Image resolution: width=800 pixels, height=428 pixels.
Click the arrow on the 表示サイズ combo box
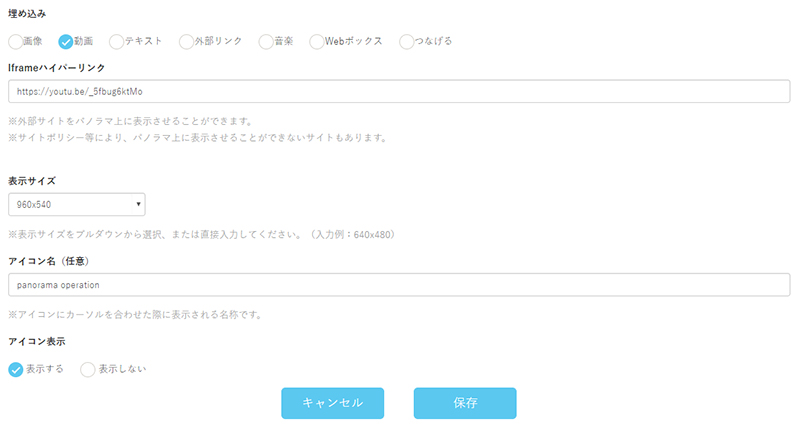[137, 205]
